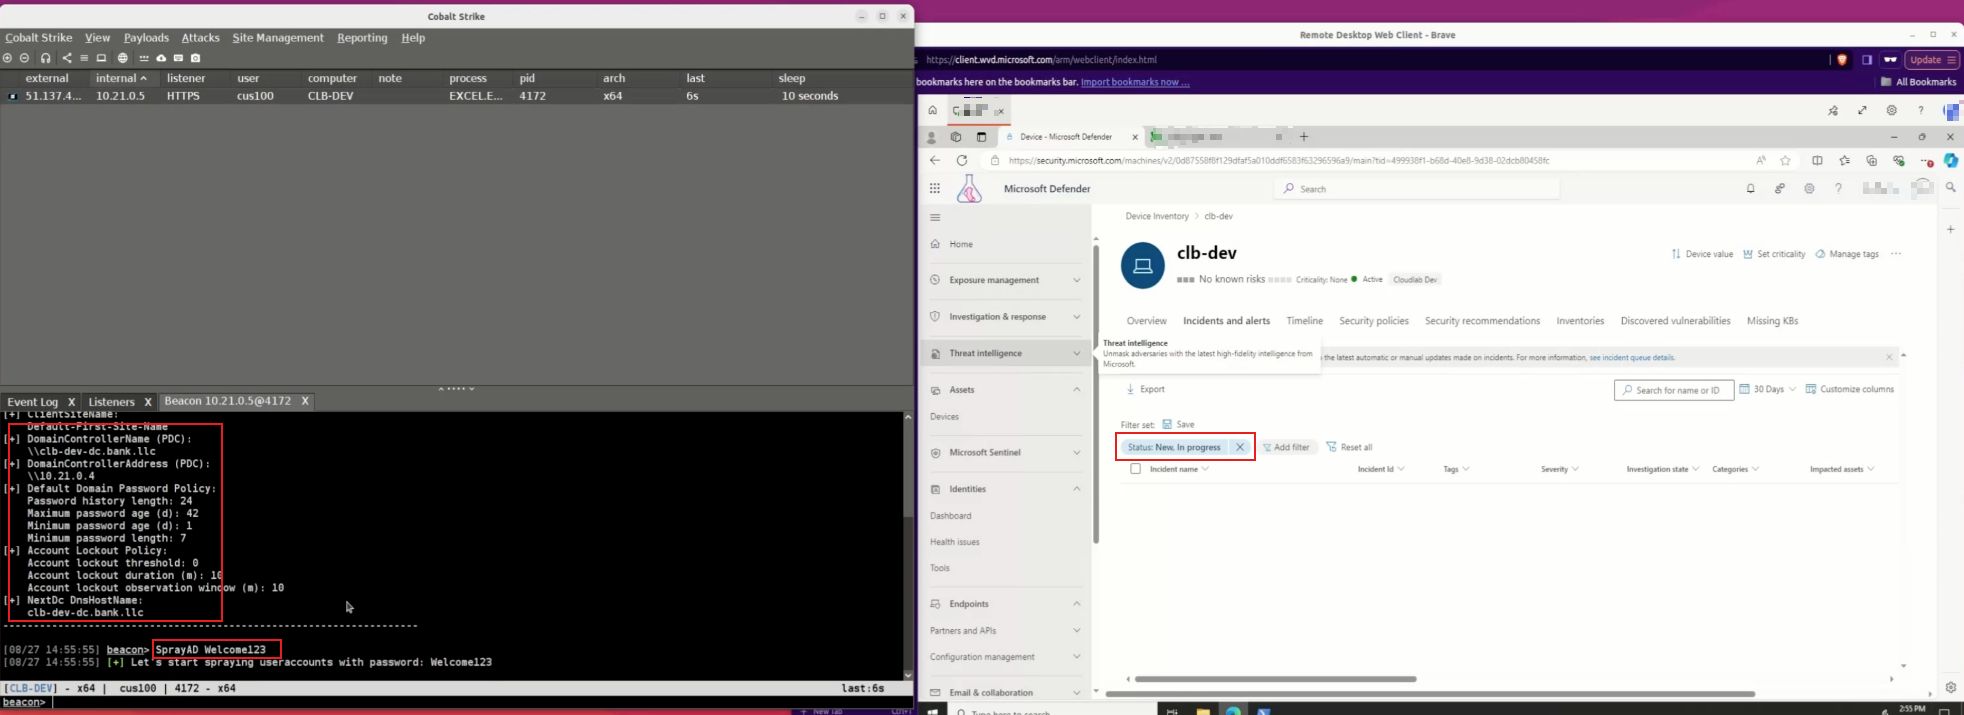Viewport: 1964px width, 715px height.
Task: Click the camera screenshots icon in Cobalt Strike toolbar
Action: point(196,58)
